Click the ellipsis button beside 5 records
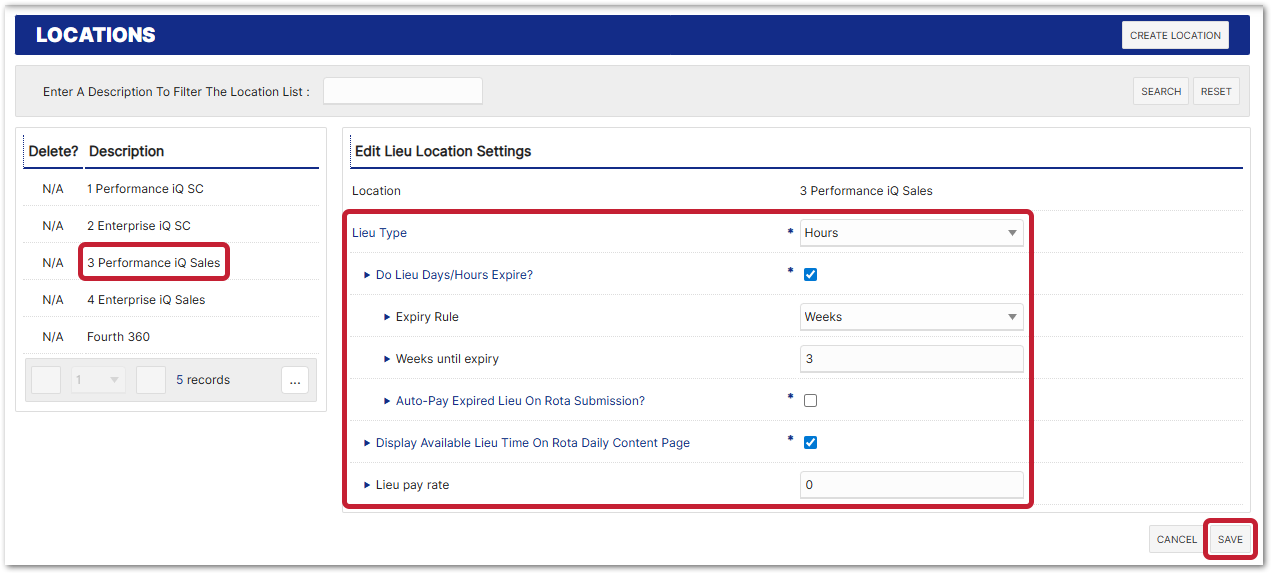The image size is (1272, 574). pos(294,380)
